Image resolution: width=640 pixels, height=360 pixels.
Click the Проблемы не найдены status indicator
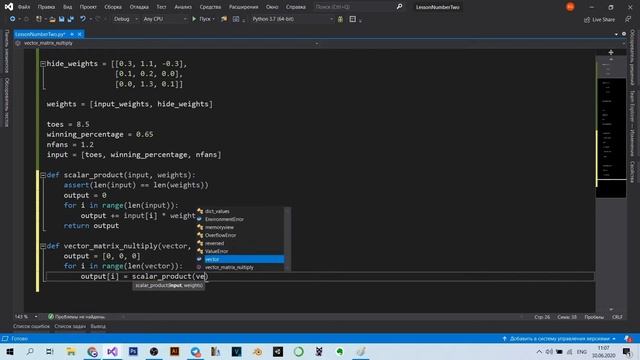coord(76,317)
